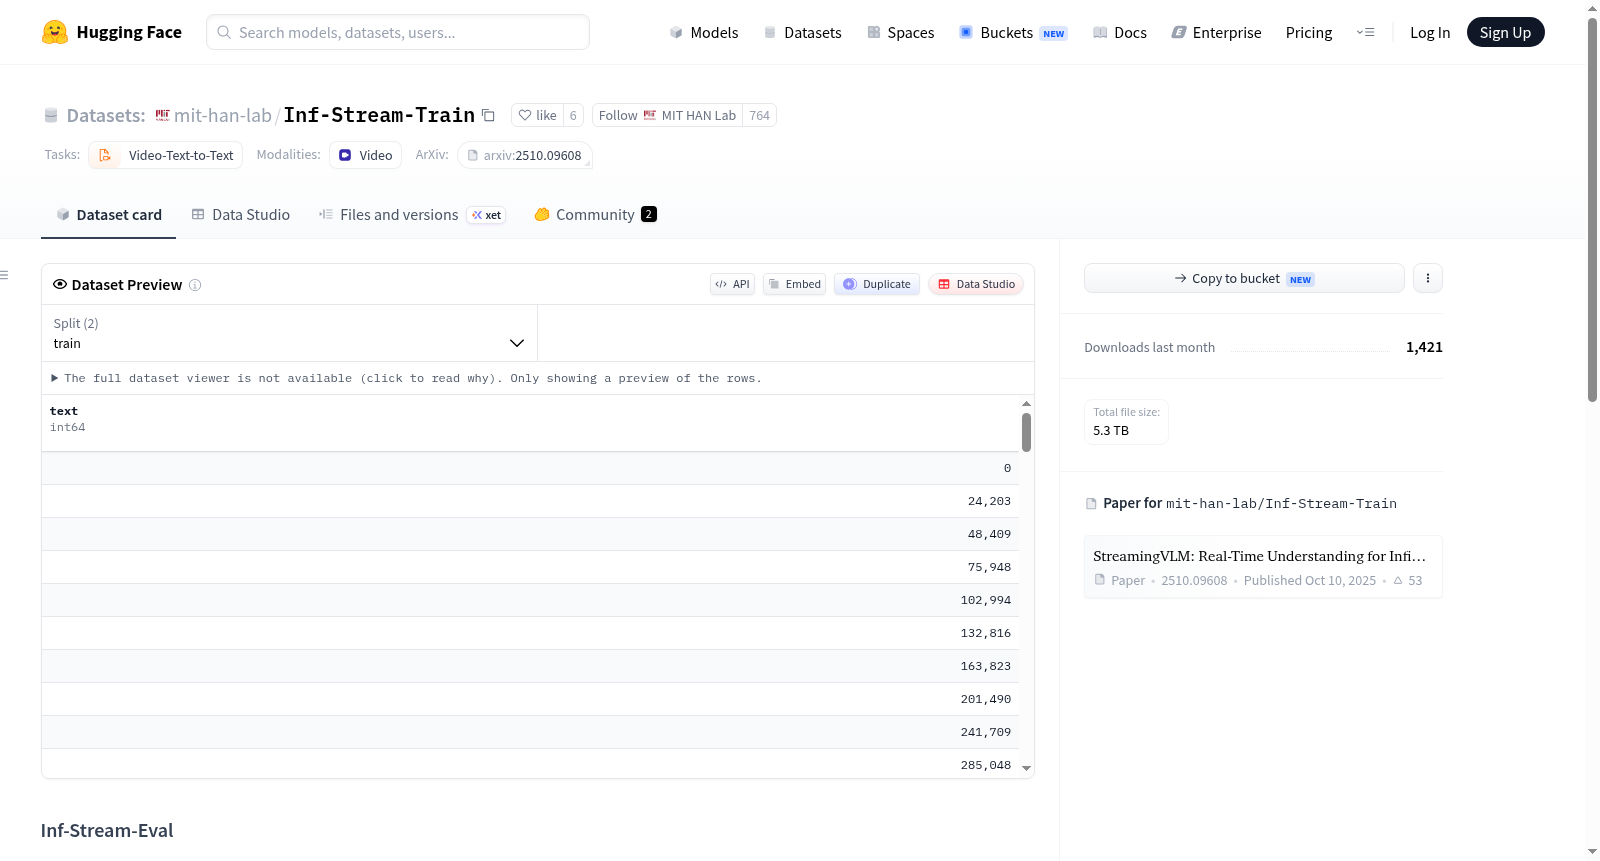Click the like count 6
Image resolution: width=1600 pixels, height=861 pixels.
click(x=573, y=115)
